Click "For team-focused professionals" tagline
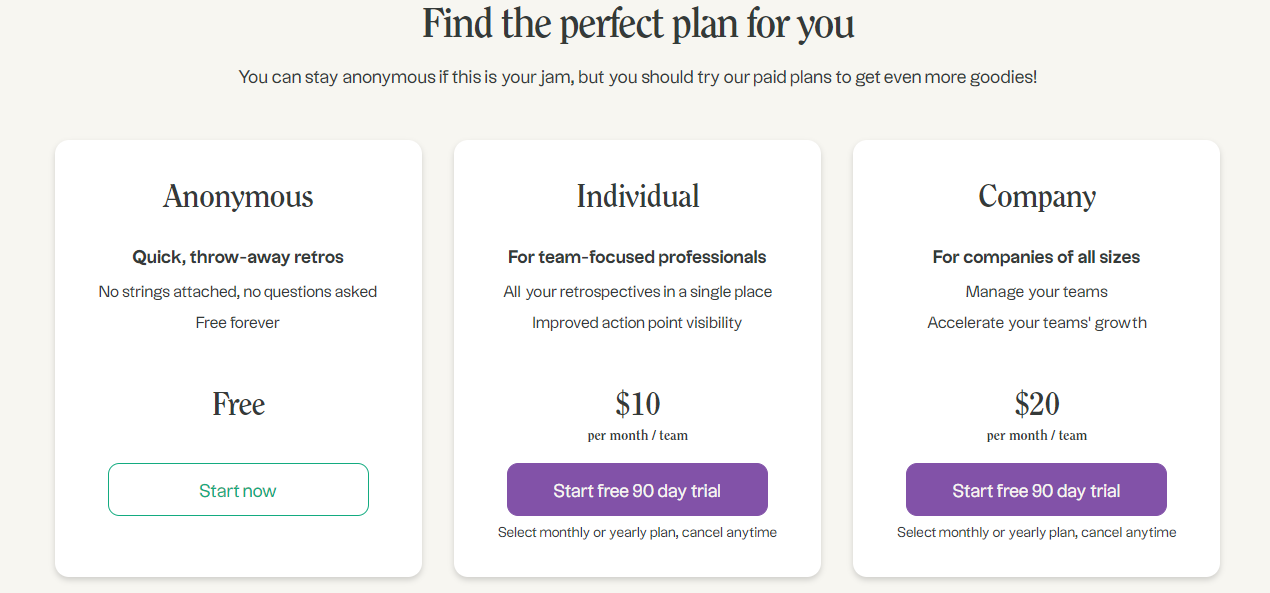Viewport: 1270px width, 593px height. pyautogui.click(x=637, y=257)
